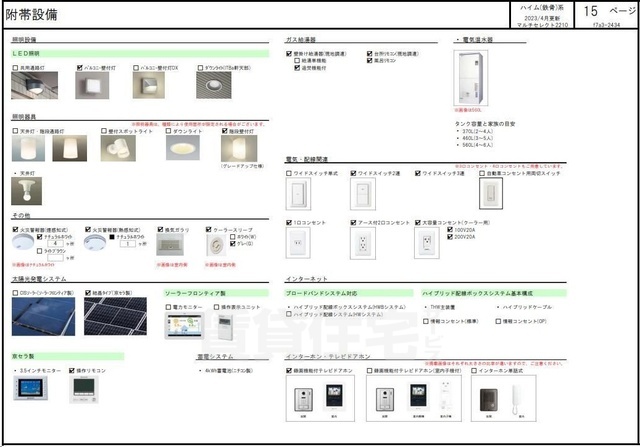Check the 電力モニター checkbox
Screen dimensions: 640x447
coord(168,307)
